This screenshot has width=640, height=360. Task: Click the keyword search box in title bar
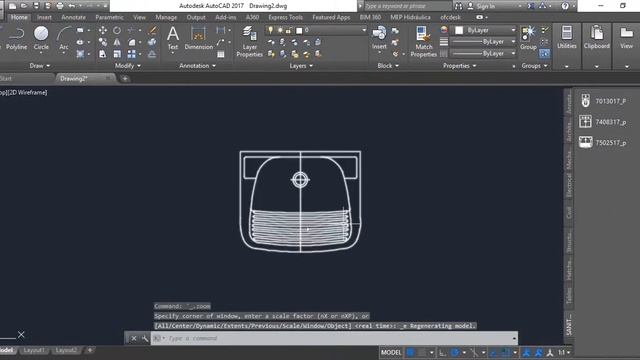407,6
